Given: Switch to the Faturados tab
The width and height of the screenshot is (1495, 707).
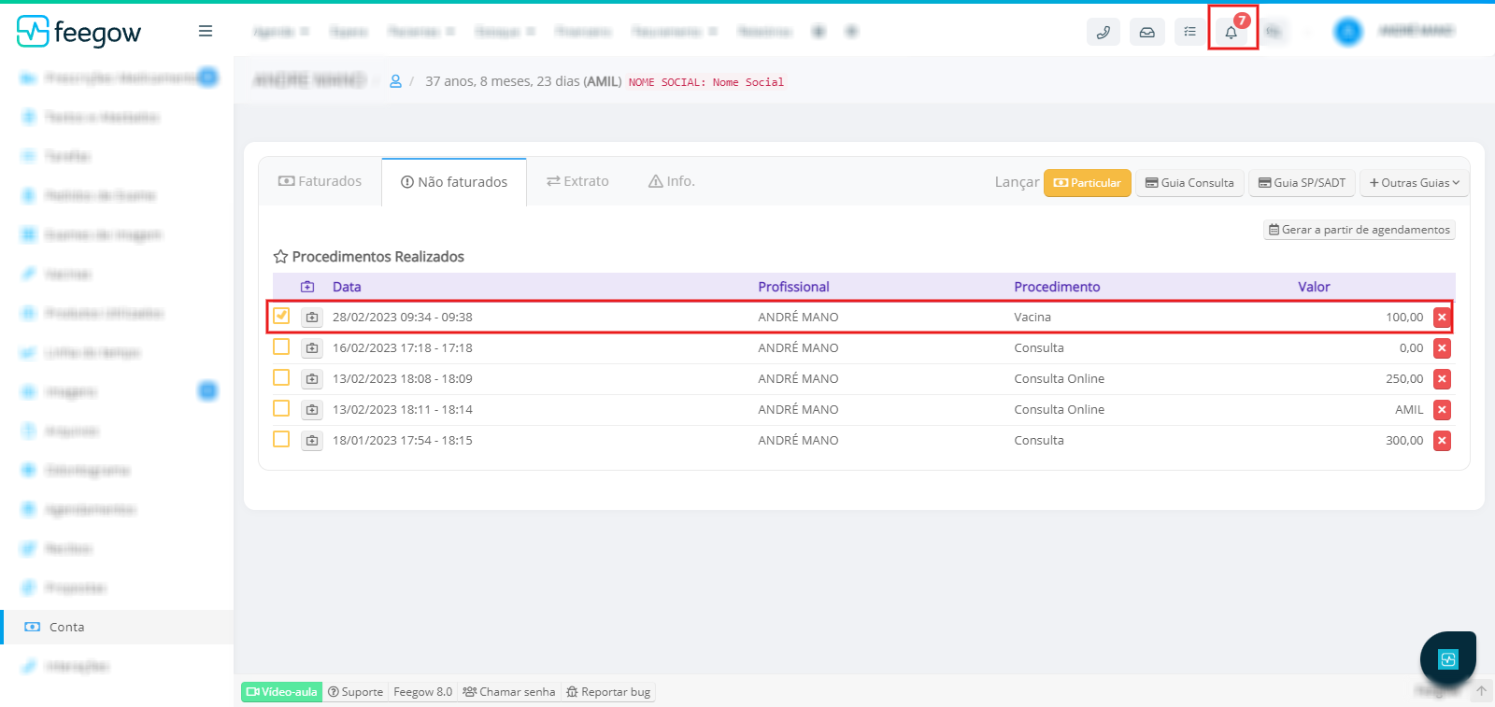Looking at the screenshot, I should coord(320,181).
